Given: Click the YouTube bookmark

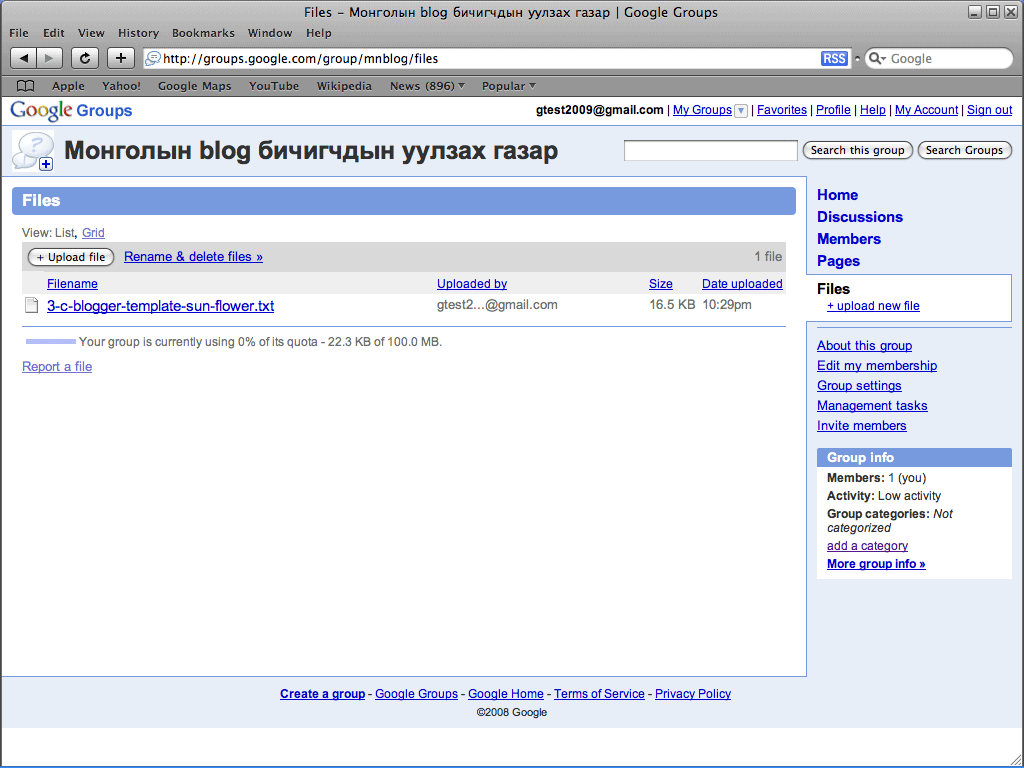Looking at the screenshot, I should (x=274, y=86).
